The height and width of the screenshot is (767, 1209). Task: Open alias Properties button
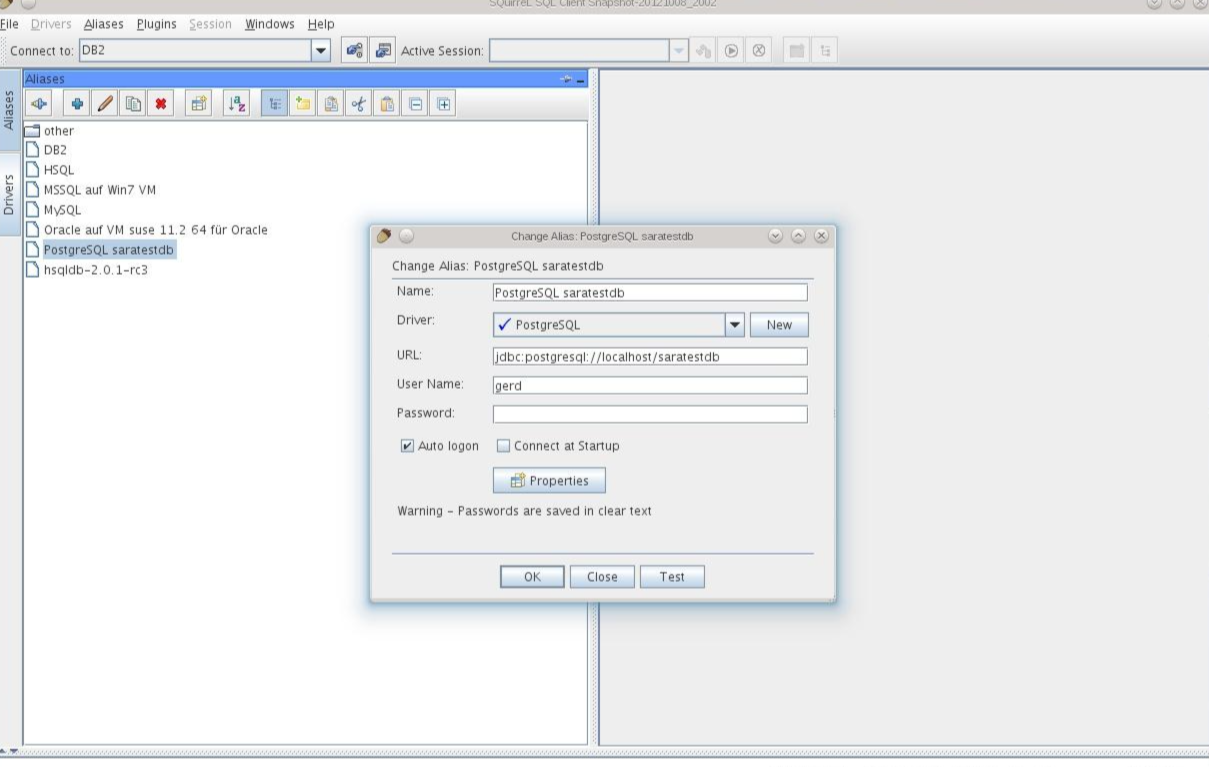click(549, 481)
